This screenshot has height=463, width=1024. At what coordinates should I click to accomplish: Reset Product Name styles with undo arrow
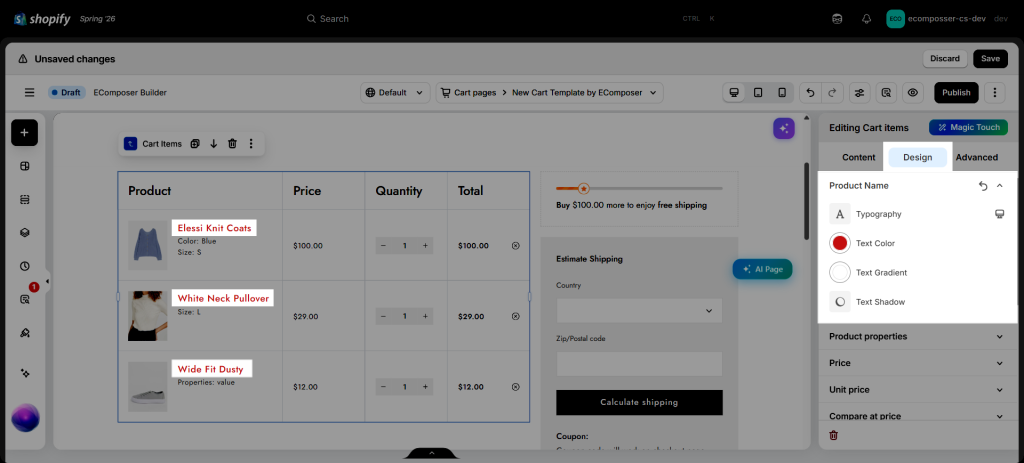(x=983, y=186)
